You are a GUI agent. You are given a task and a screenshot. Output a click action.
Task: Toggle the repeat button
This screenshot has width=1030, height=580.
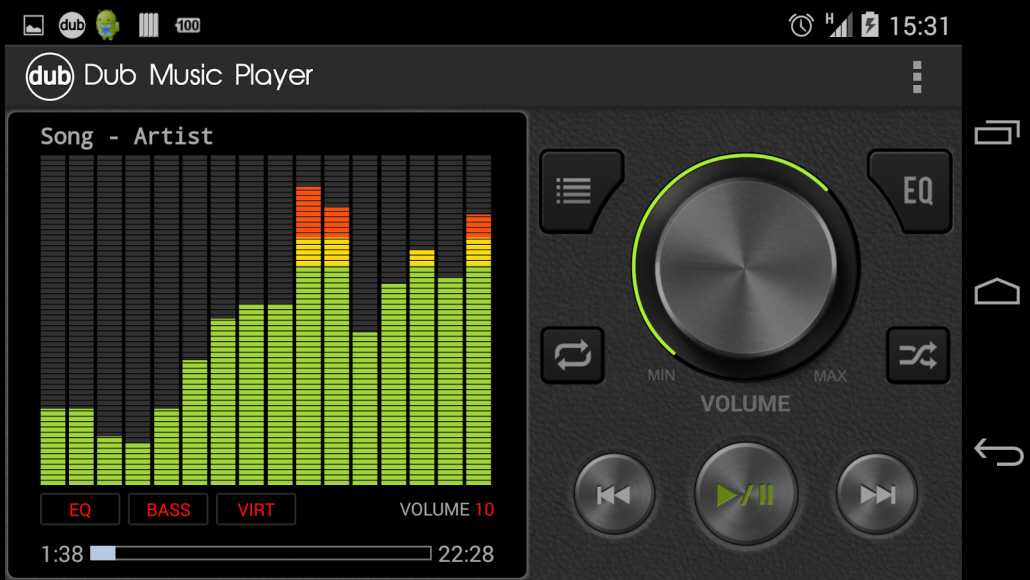coord(572,355)
